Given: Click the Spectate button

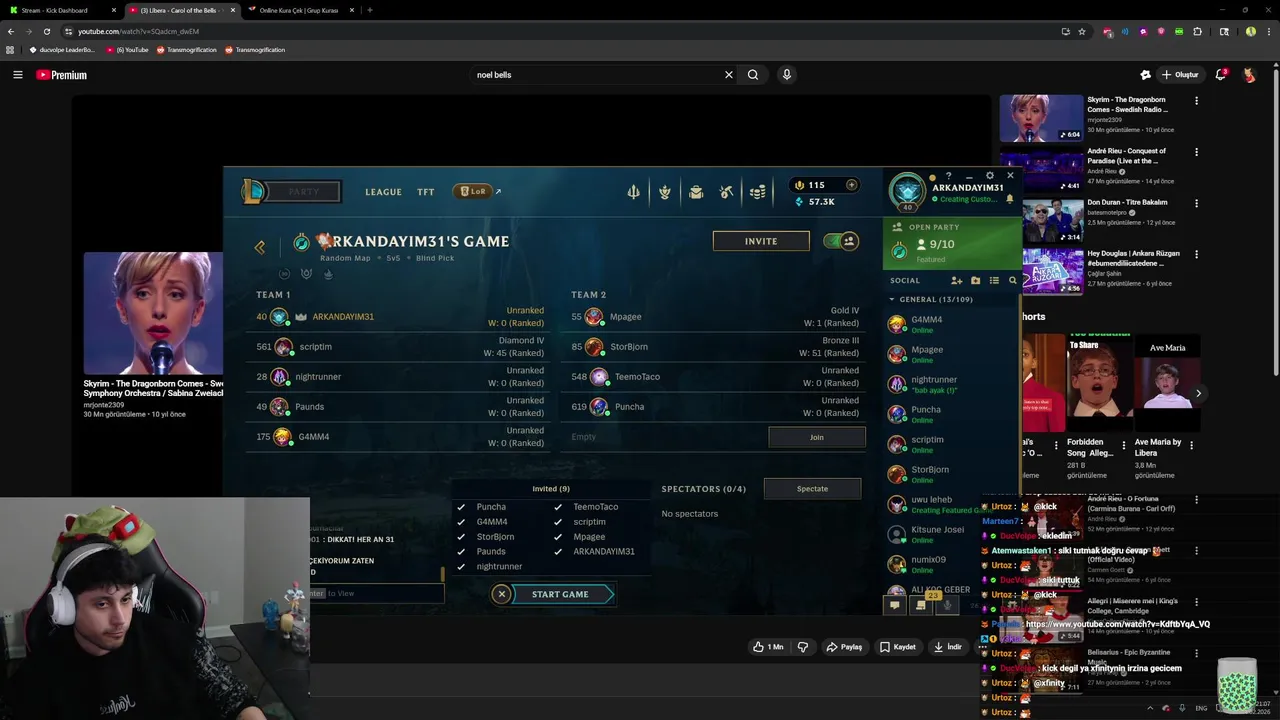Looking at the screenshot, I should point(812,489).
